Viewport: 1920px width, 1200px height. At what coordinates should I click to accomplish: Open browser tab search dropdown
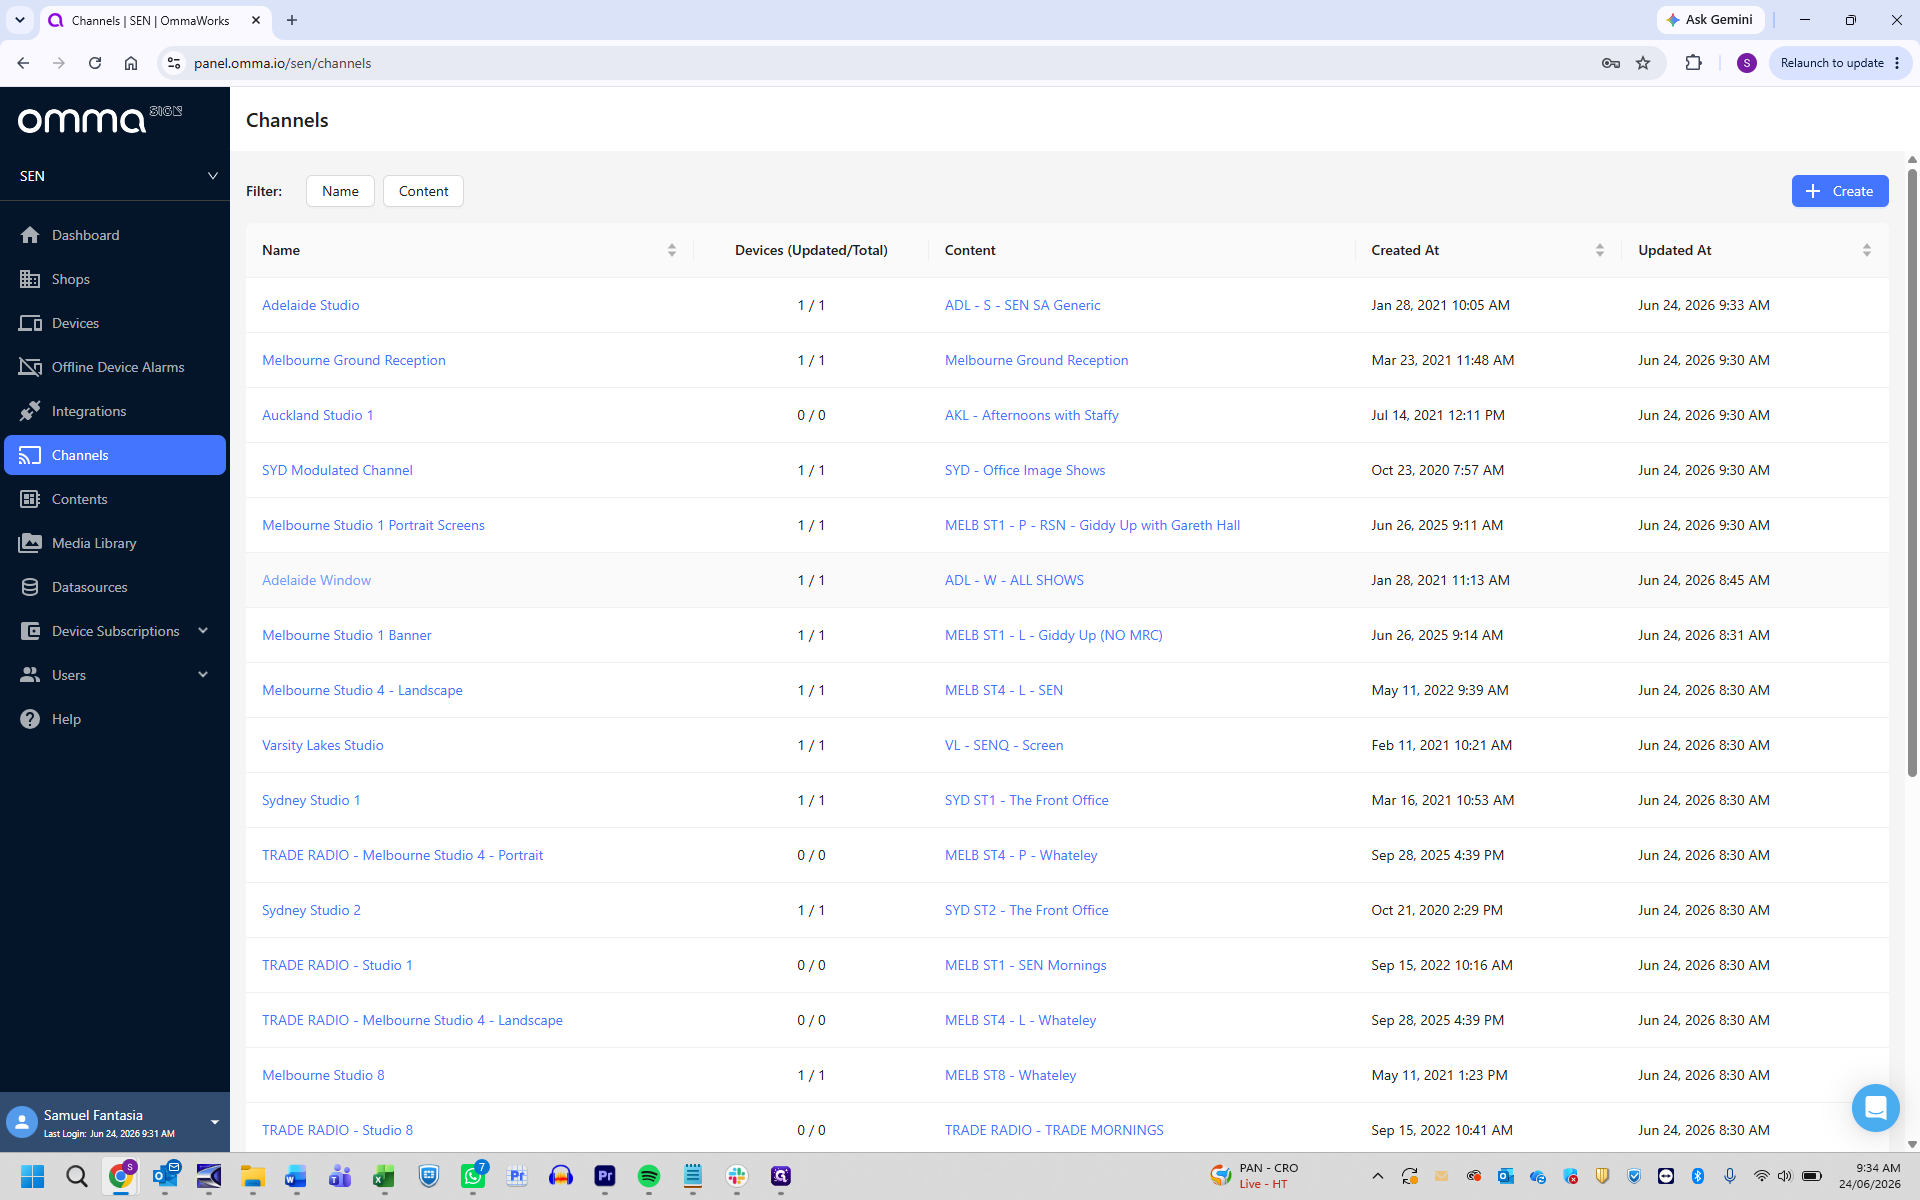pyautogui.click(x=20, y=20)
